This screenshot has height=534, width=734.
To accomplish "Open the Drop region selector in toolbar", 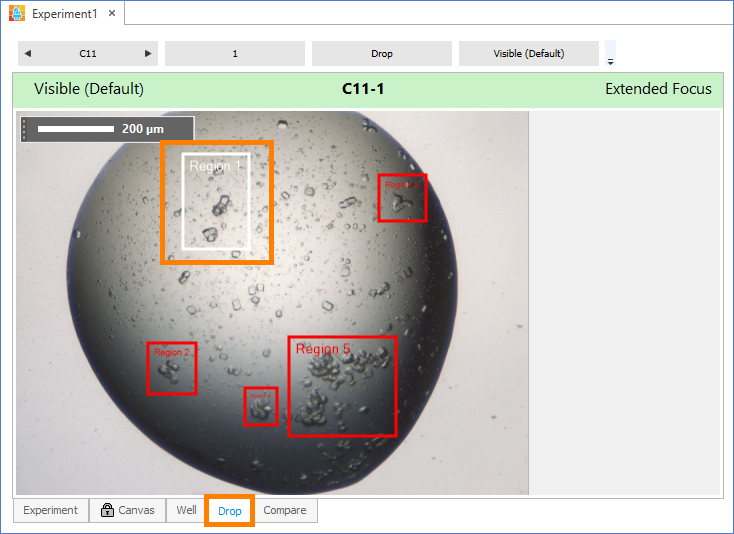I will click(382, 53).
